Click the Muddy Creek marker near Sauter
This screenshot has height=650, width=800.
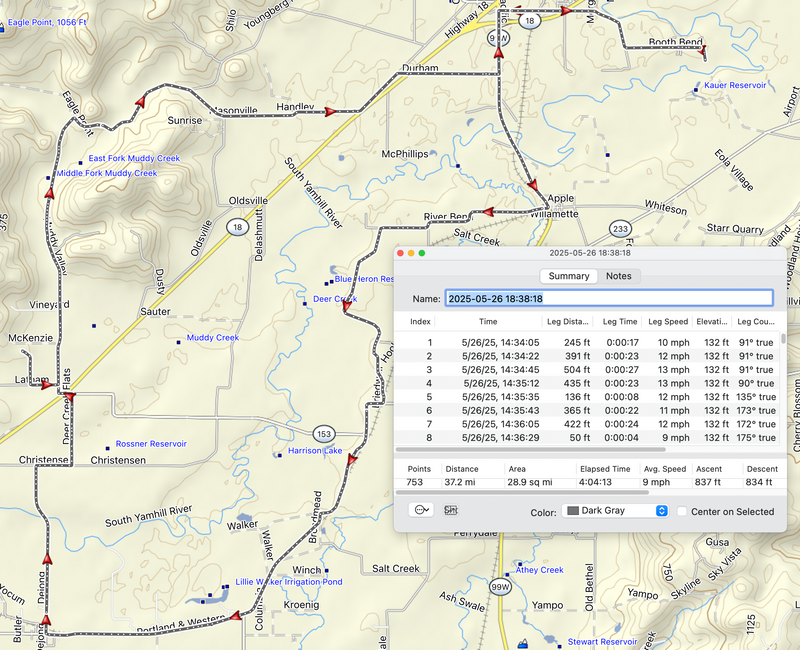178,342
